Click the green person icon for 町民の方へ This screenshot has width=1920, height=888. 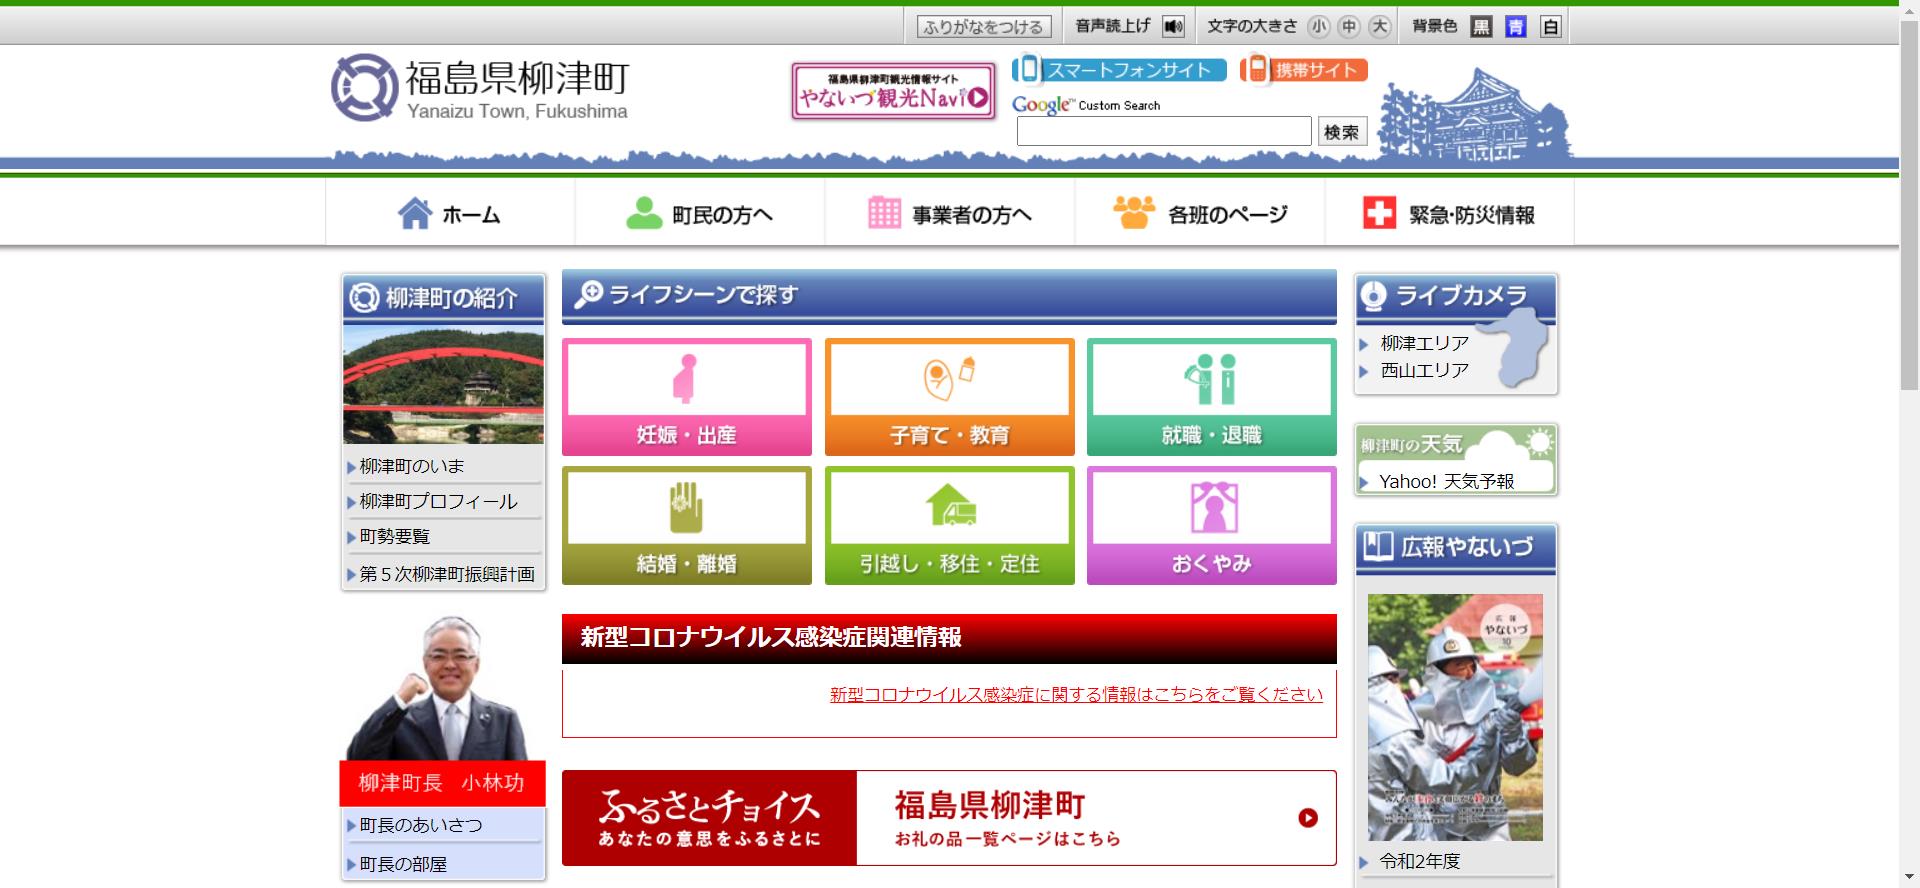pos(644,213)
